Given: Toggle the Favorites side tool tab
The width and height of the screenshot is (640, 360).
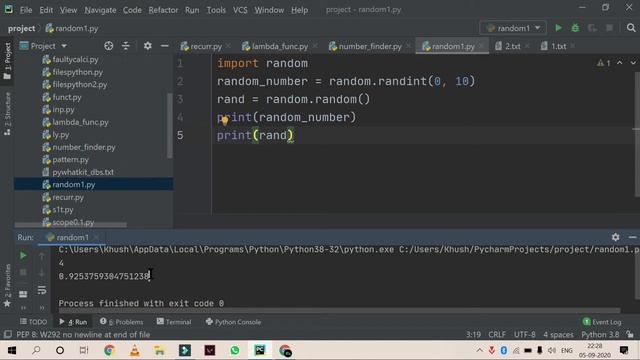Looking at the screenshot, I should pyautogui.click(x=7, y=285).
